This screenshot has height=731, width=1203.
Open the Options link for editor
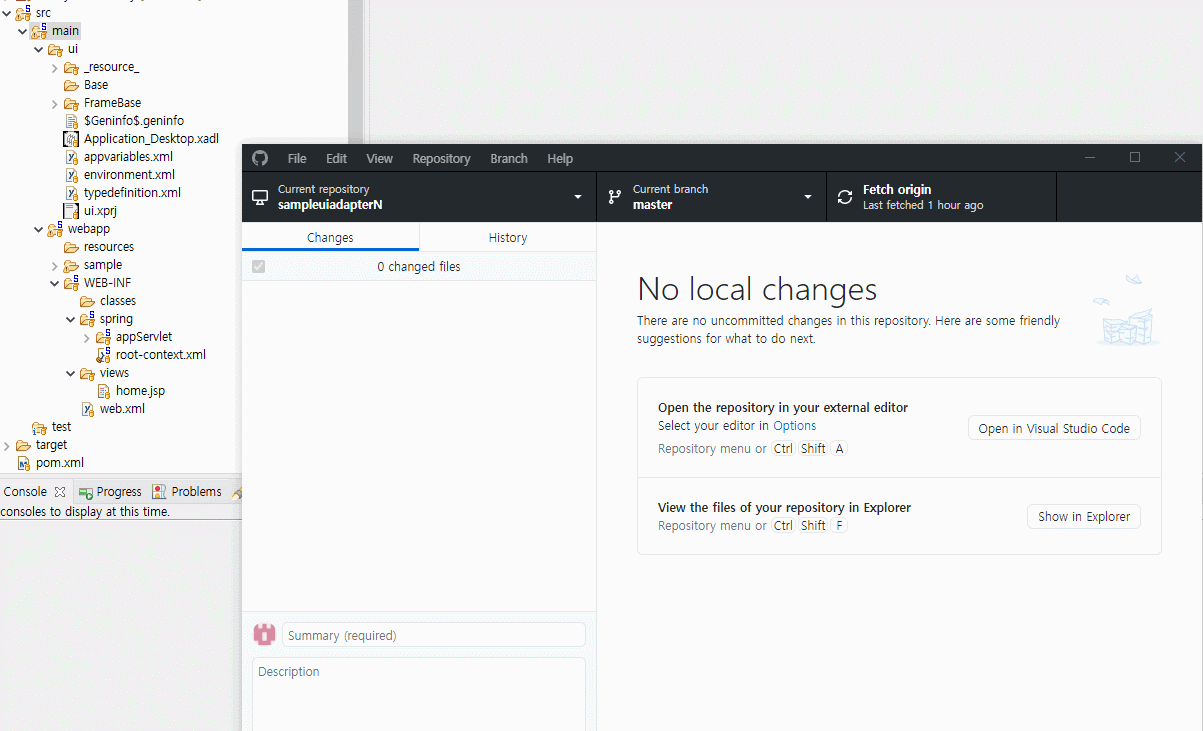coord(795,425)
